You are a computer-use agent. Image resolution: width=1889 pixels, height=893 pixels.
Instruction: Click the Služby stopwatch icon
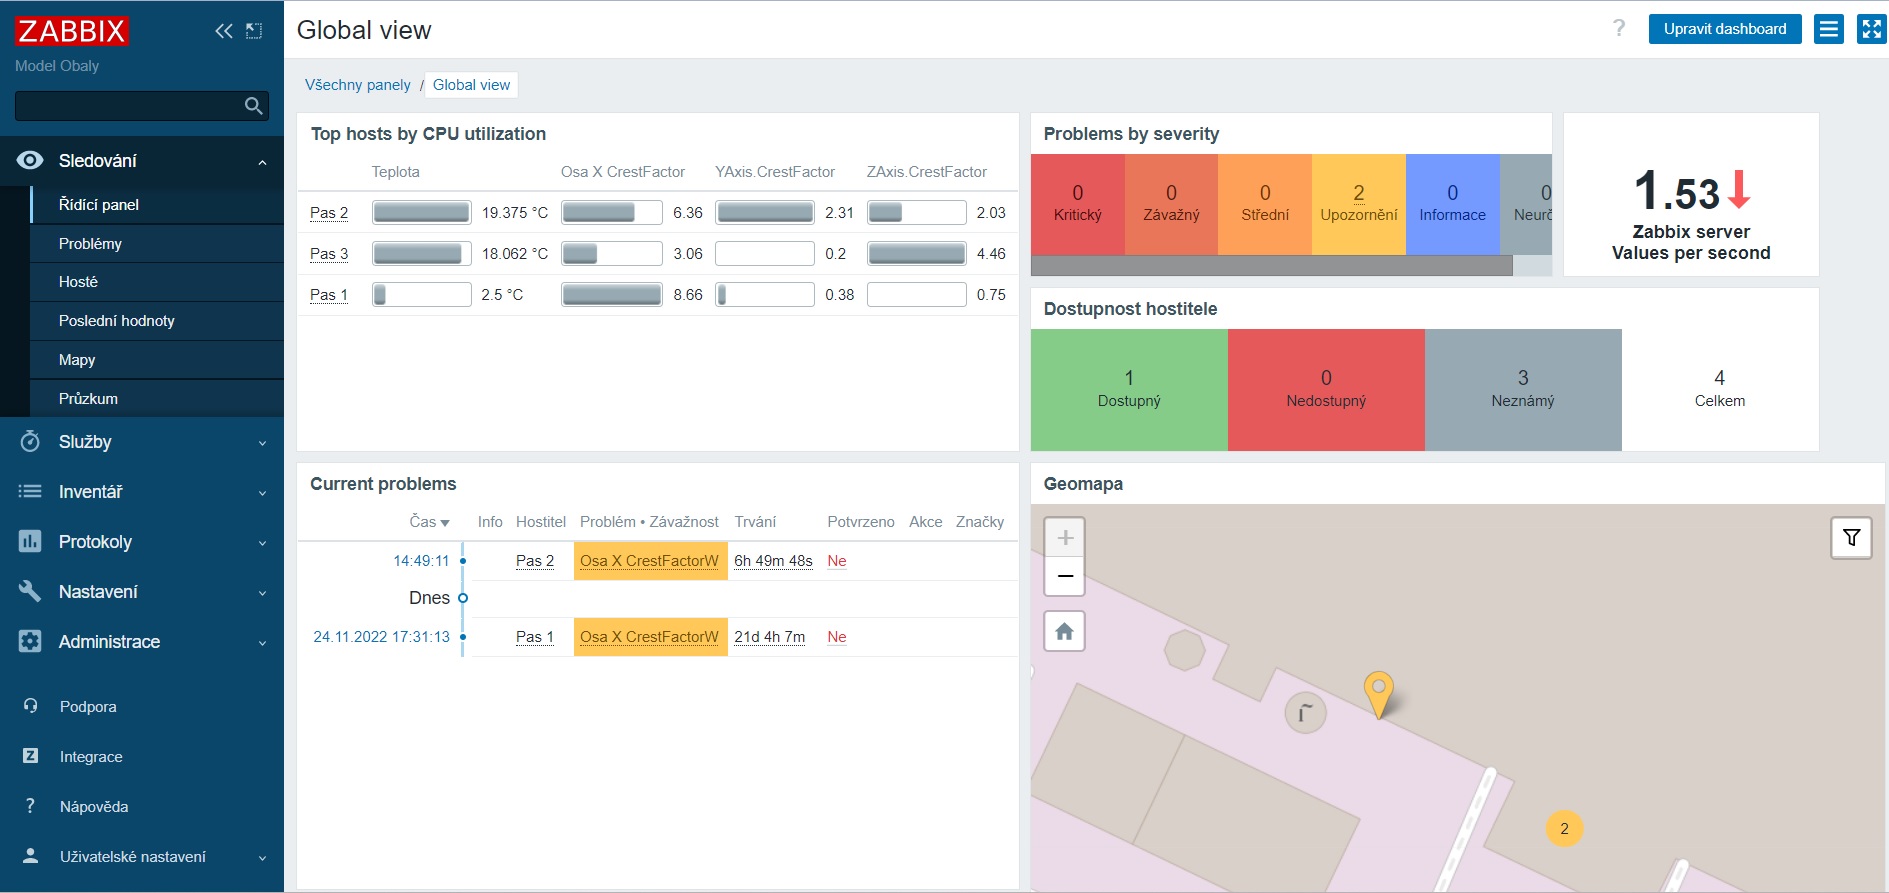point(30,441)
